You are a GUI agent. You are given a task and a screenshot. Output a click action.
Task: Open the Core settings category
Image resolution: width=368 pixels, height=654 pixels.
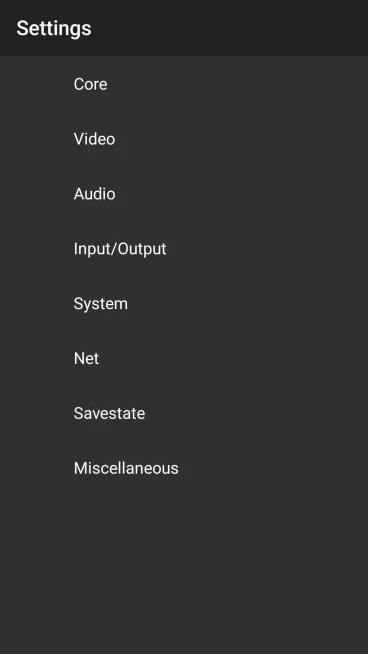pos(184,84)
